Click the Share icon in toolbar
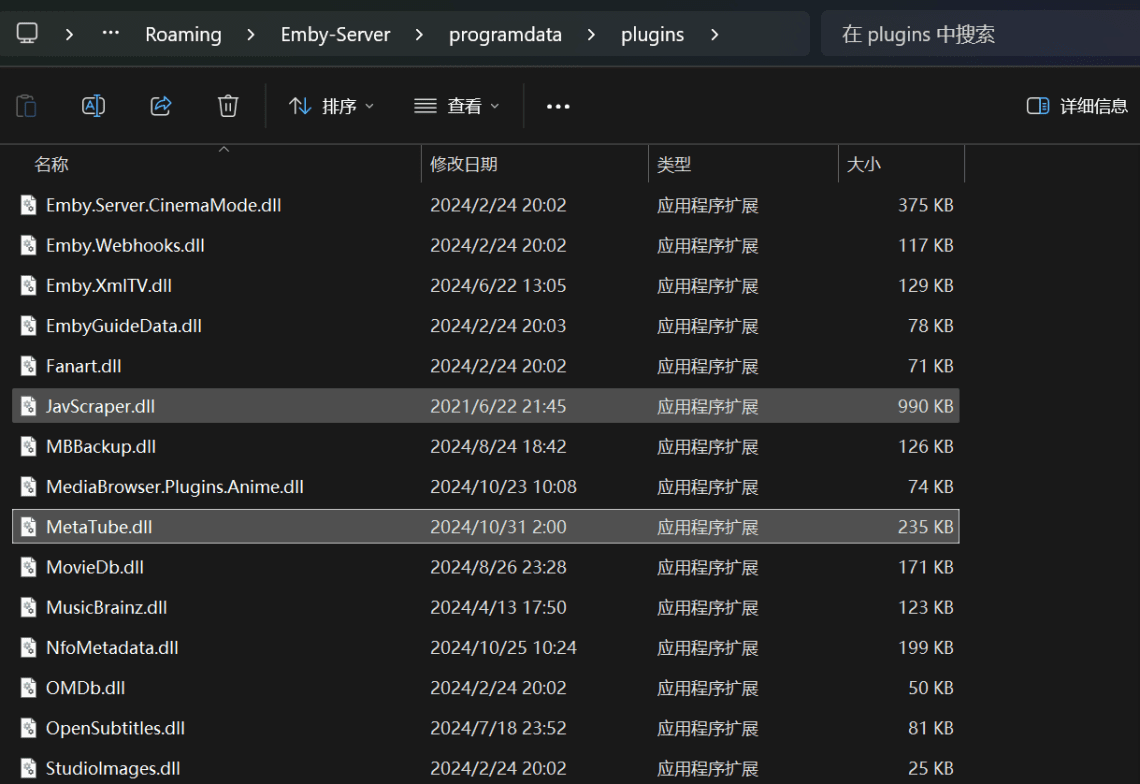Image resolution: width=1140 pixels, height=784 pixels. [x=161, y=106]
